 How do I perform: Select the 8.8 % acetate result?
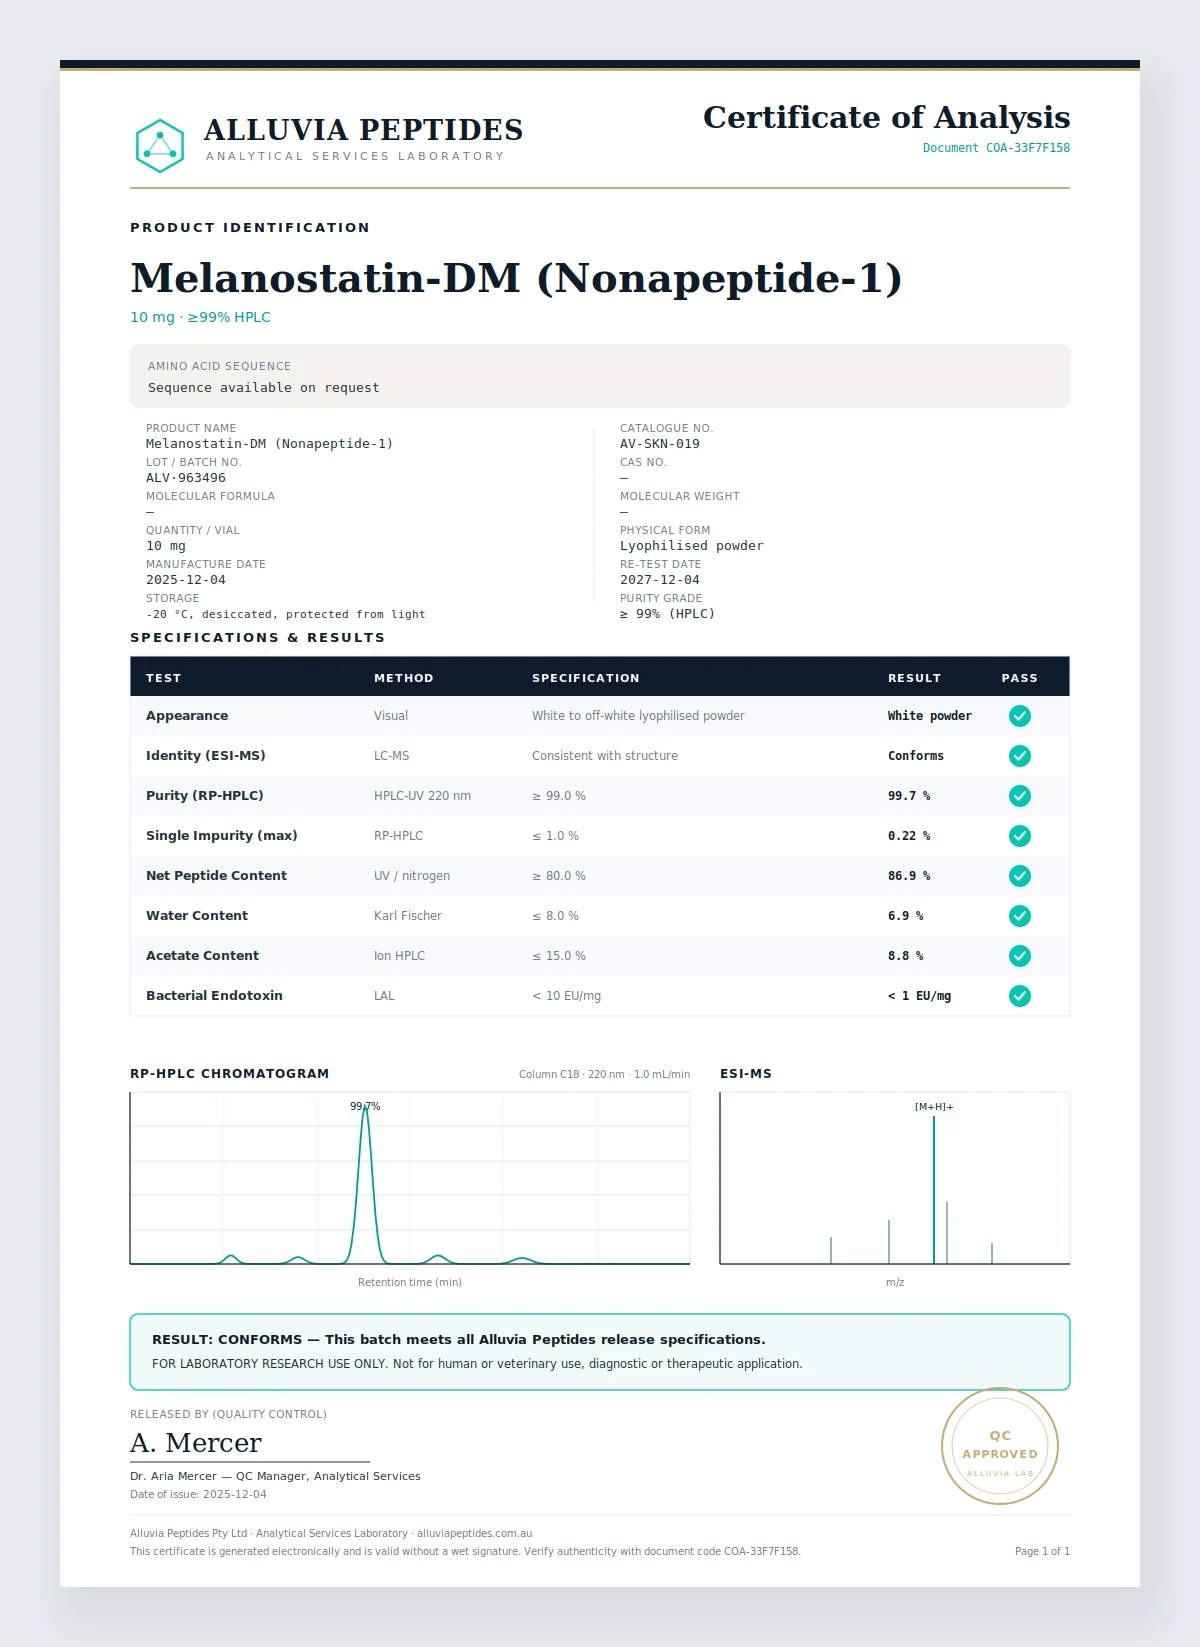(x=906, y=956)
